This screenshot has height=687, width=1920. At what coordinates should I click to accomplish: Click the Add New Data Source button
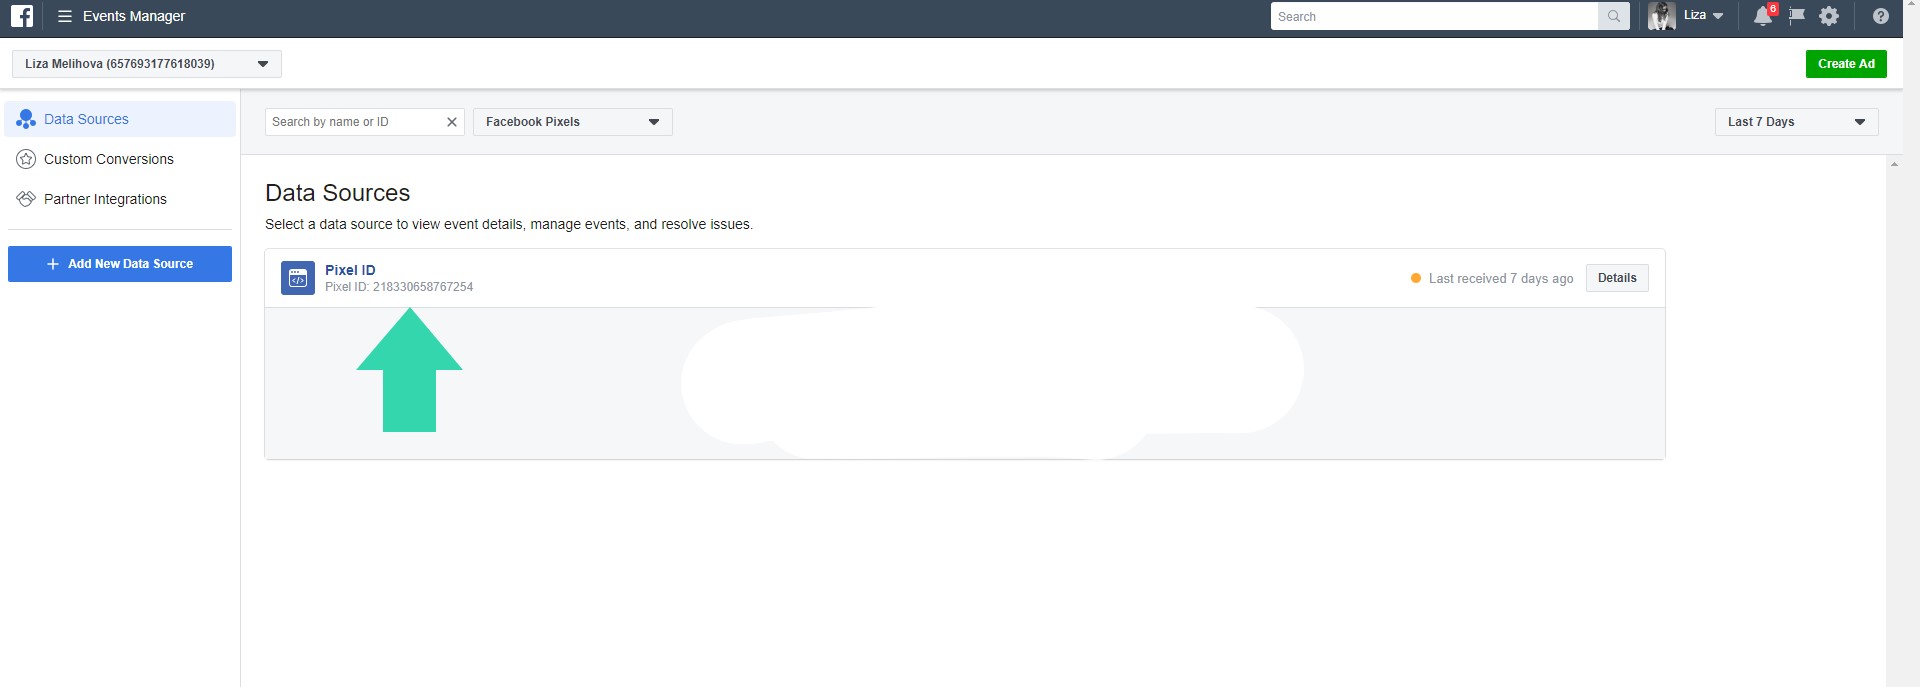120,264
